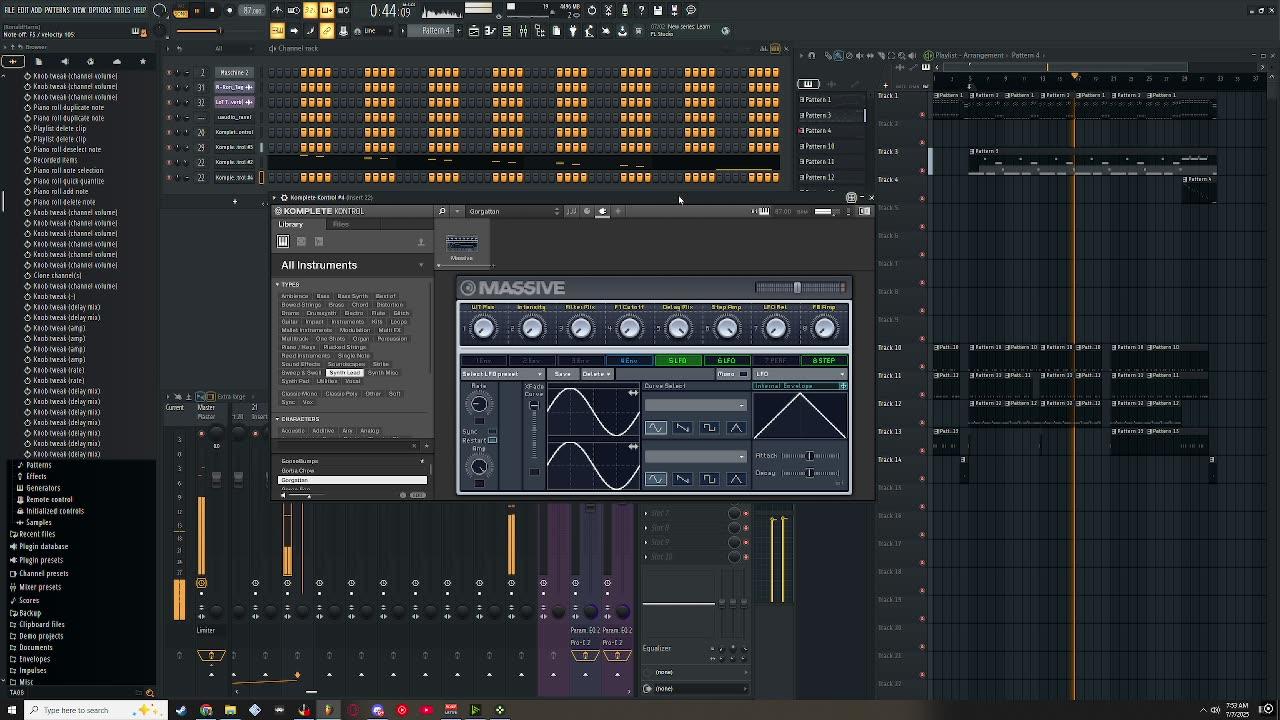
Task: Open the PATTERNS menu
Action: point(56,10)
